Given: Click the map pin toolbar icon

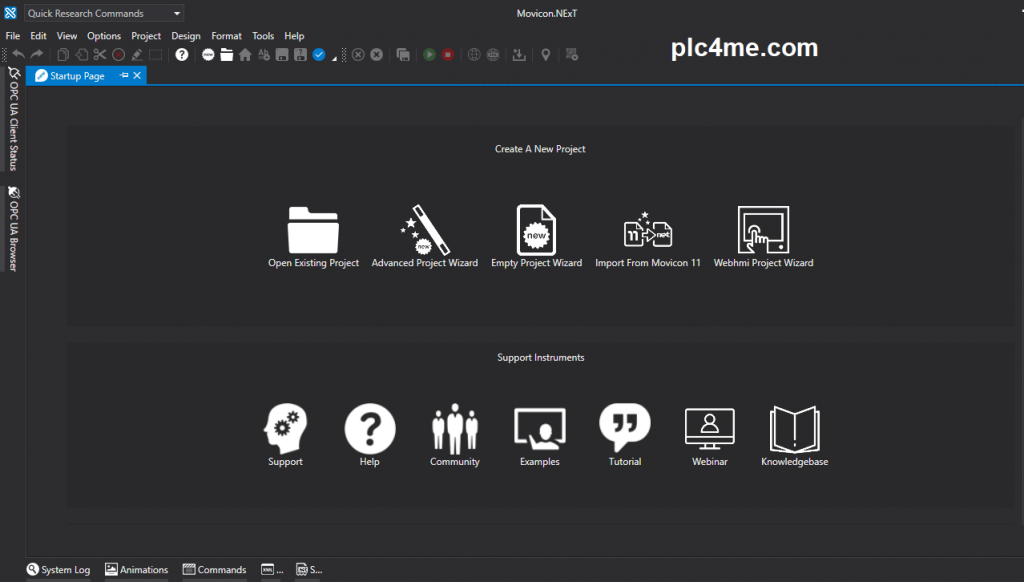Looking at the screenshot, I should (x=545, y=55).
